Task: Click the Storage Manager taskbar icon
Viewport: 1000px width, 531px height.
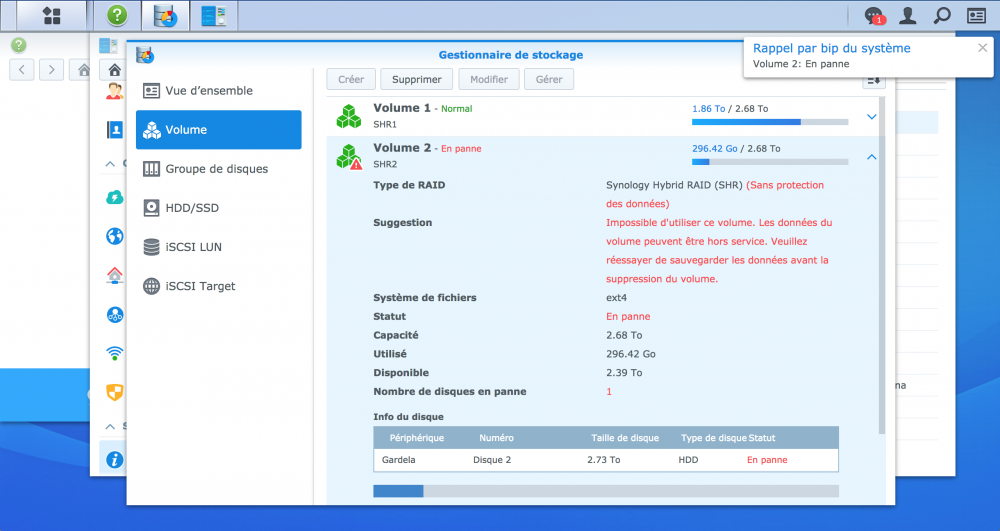Action: point(165,16)
